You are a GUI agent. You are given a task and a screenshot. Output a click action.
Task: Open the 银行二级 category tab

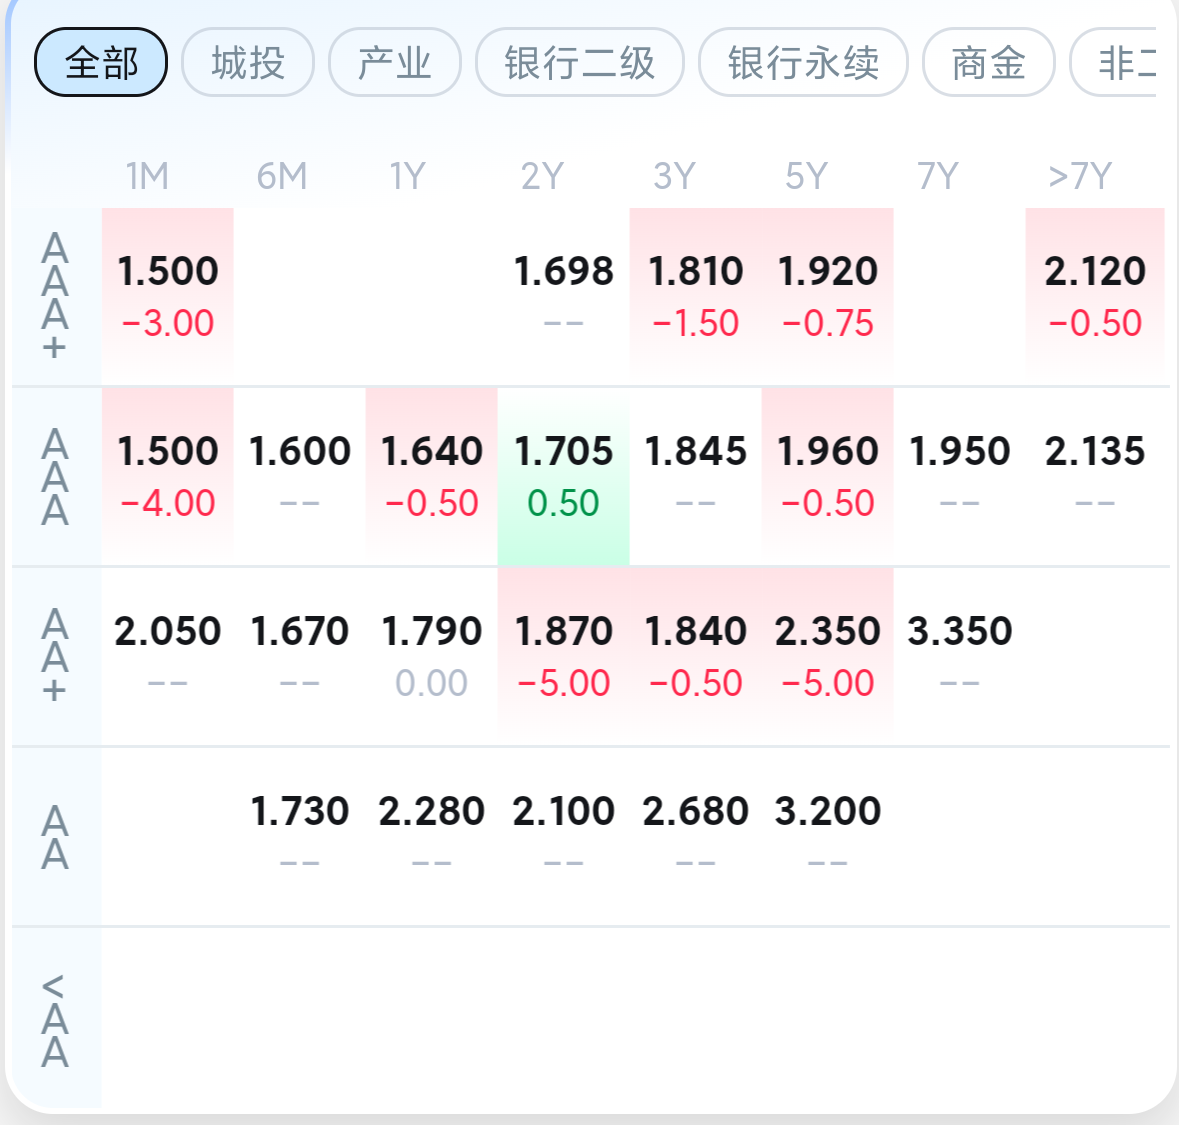click(580, 62)
